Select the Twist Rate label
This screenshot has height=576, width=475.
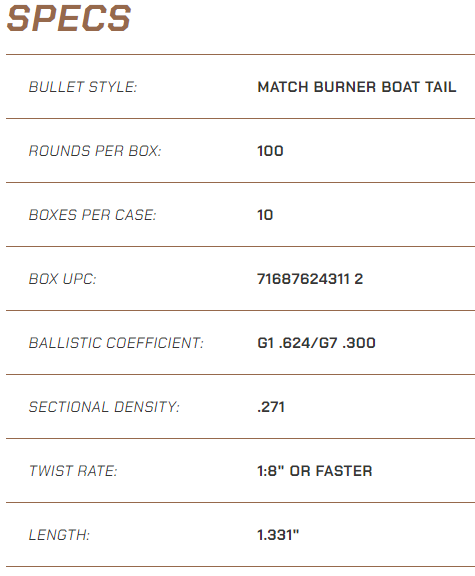pos(73,471)
